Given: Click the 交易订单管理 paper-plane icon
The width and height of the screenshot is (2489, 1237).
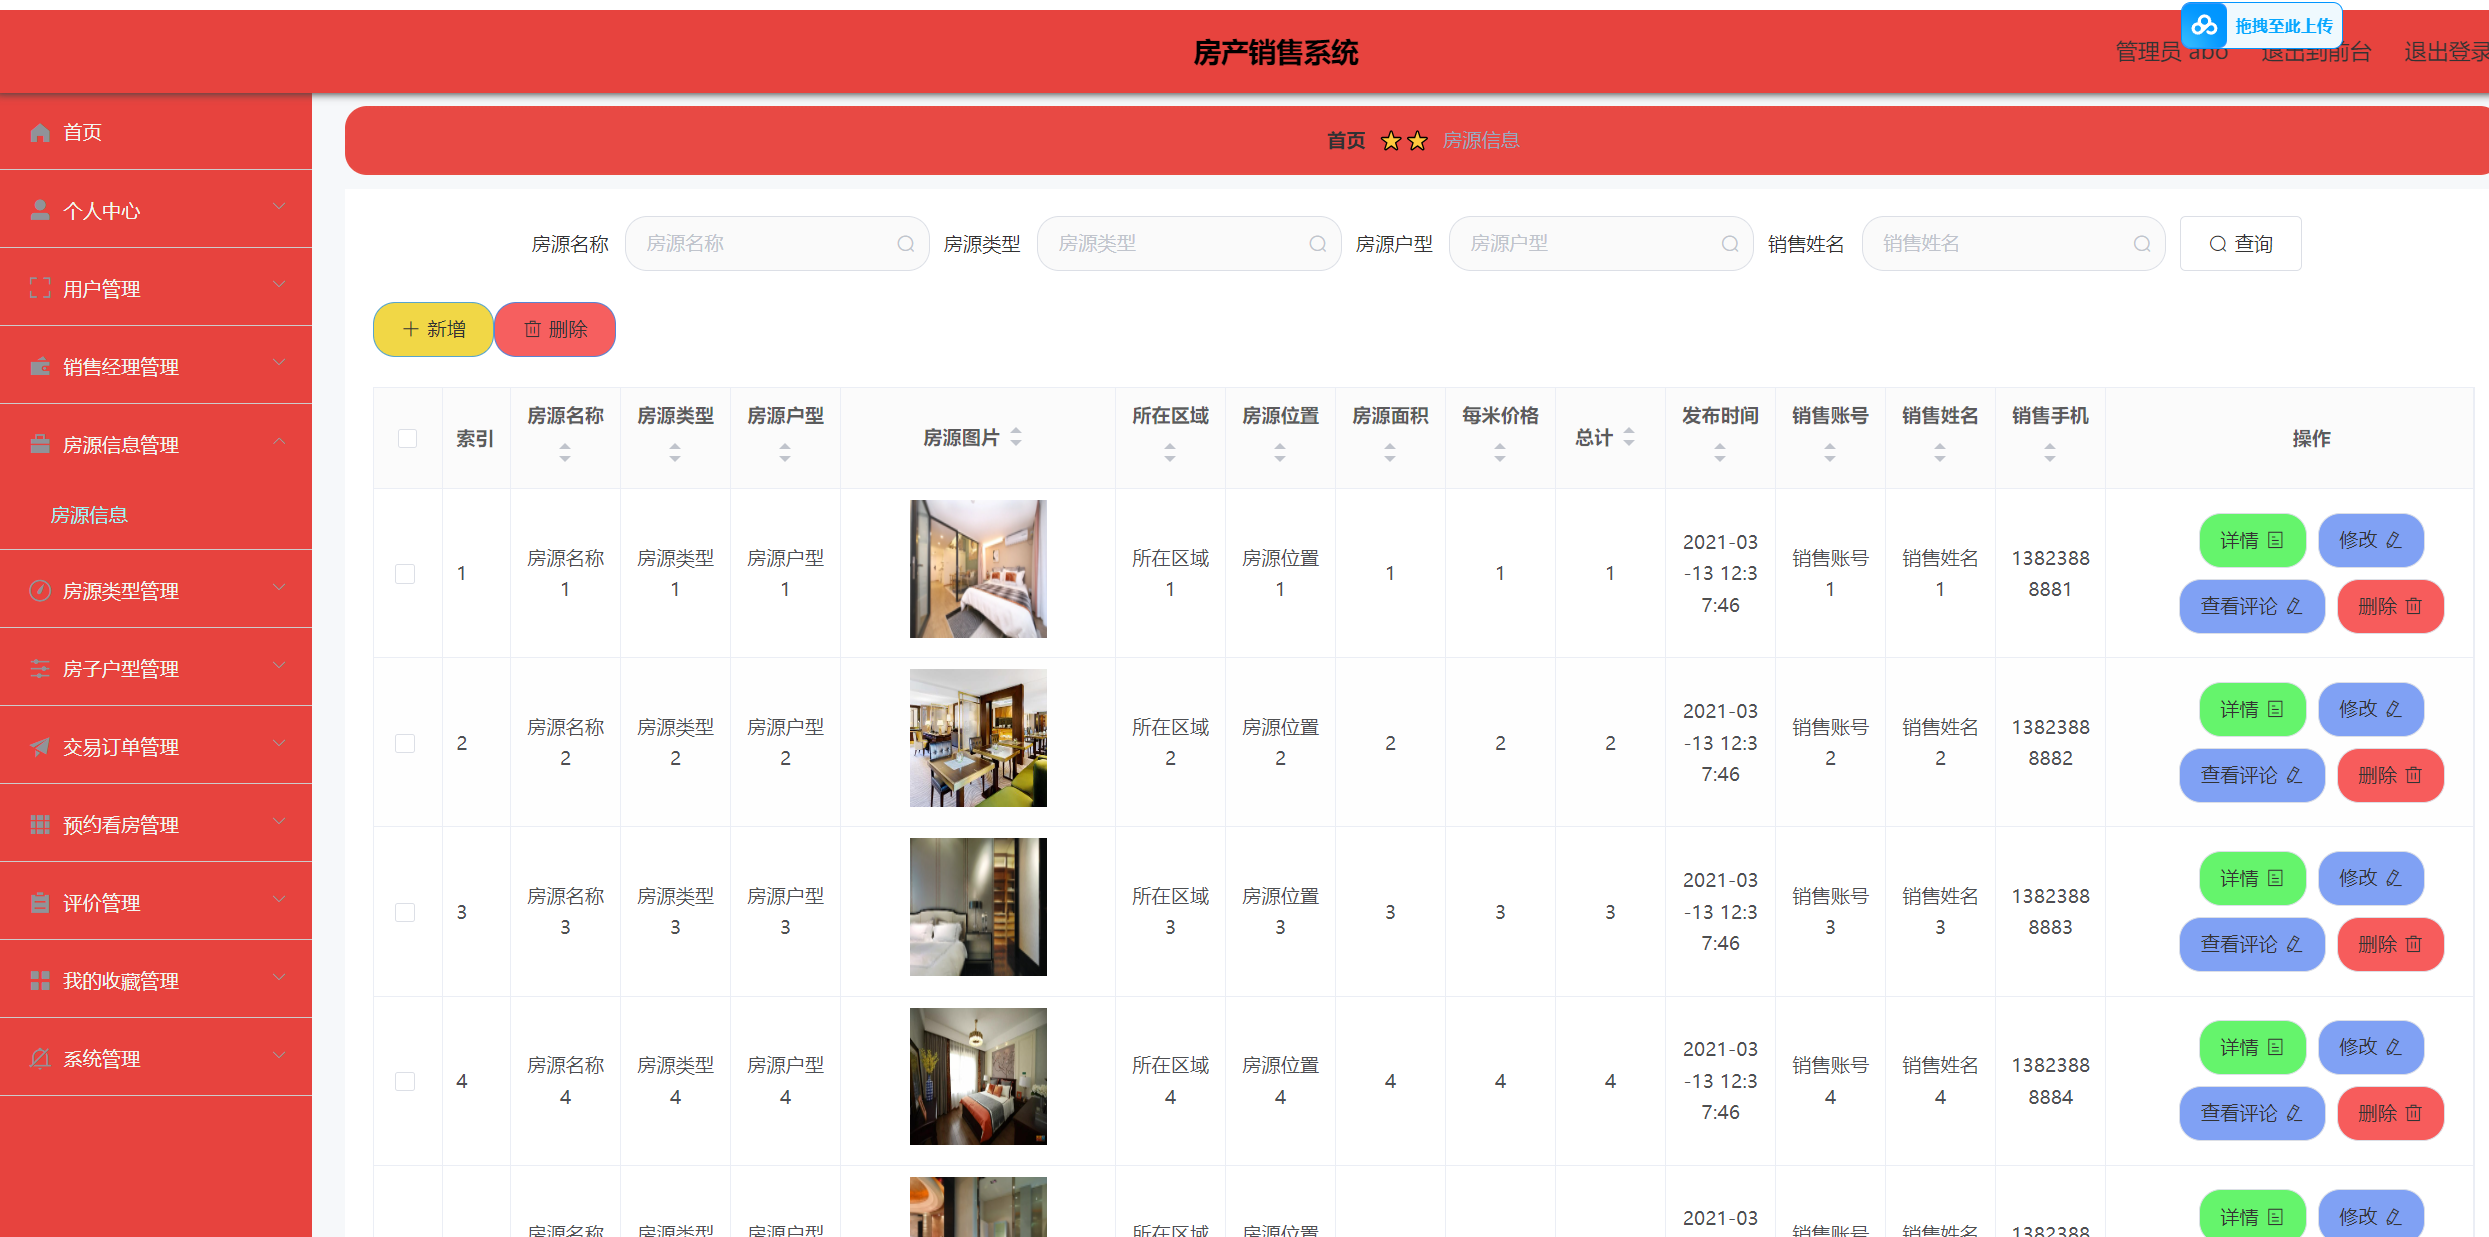Looking at the screenshot, I should tap(40, 746).
